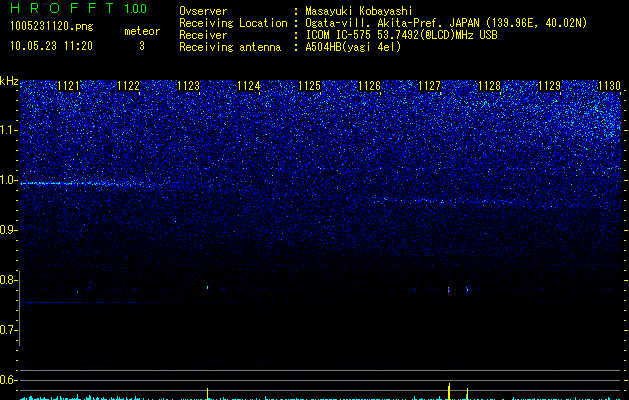Select antenna value A504HB(yagi 4el)
Viewport: 629px width, 400px height.
tap(353, 47)
